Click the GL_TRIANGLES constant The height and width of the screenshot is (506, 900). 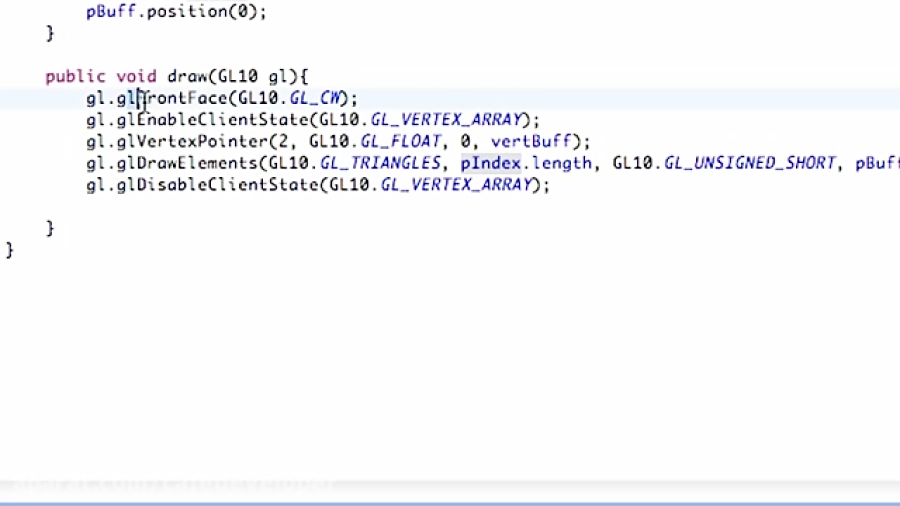[380, 164]
